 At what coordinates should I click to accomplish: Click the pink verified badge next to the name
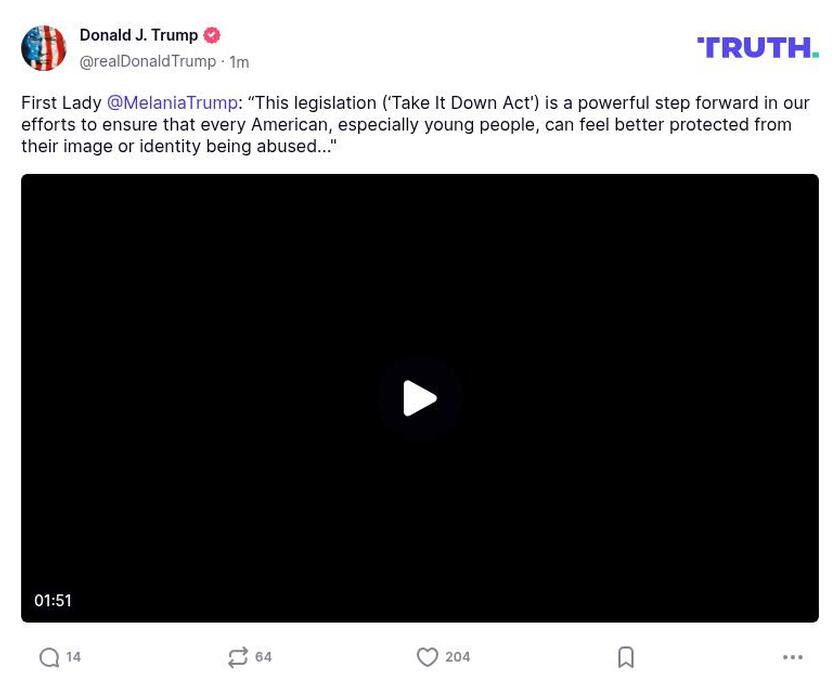point(210,34)
